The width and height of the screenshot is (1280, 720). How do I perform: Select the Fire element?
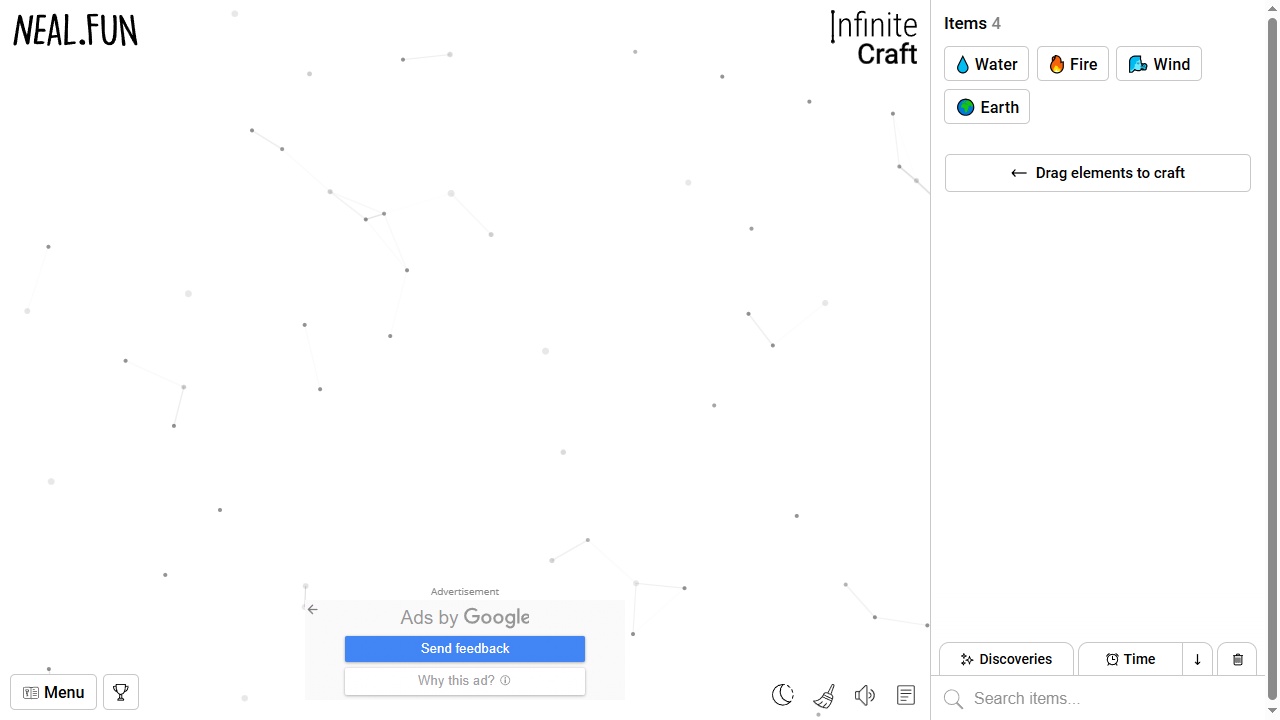(1073, 64)
